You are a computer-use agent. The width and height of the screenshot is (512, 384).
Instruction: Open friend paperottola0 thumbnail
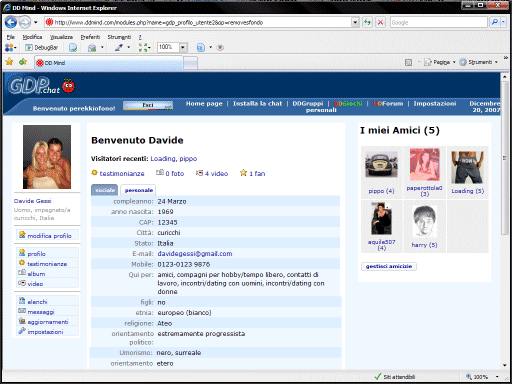pos(425,164)
